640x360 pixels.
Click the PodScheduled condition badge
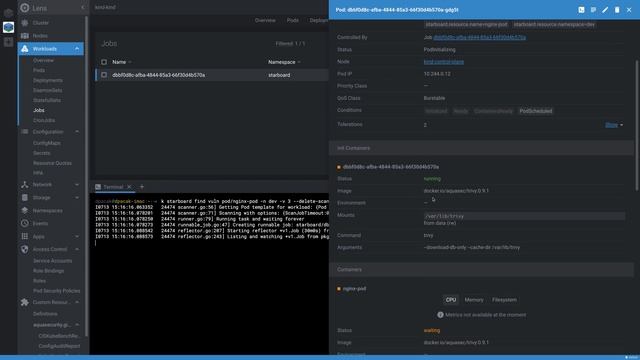click(536, 111)
